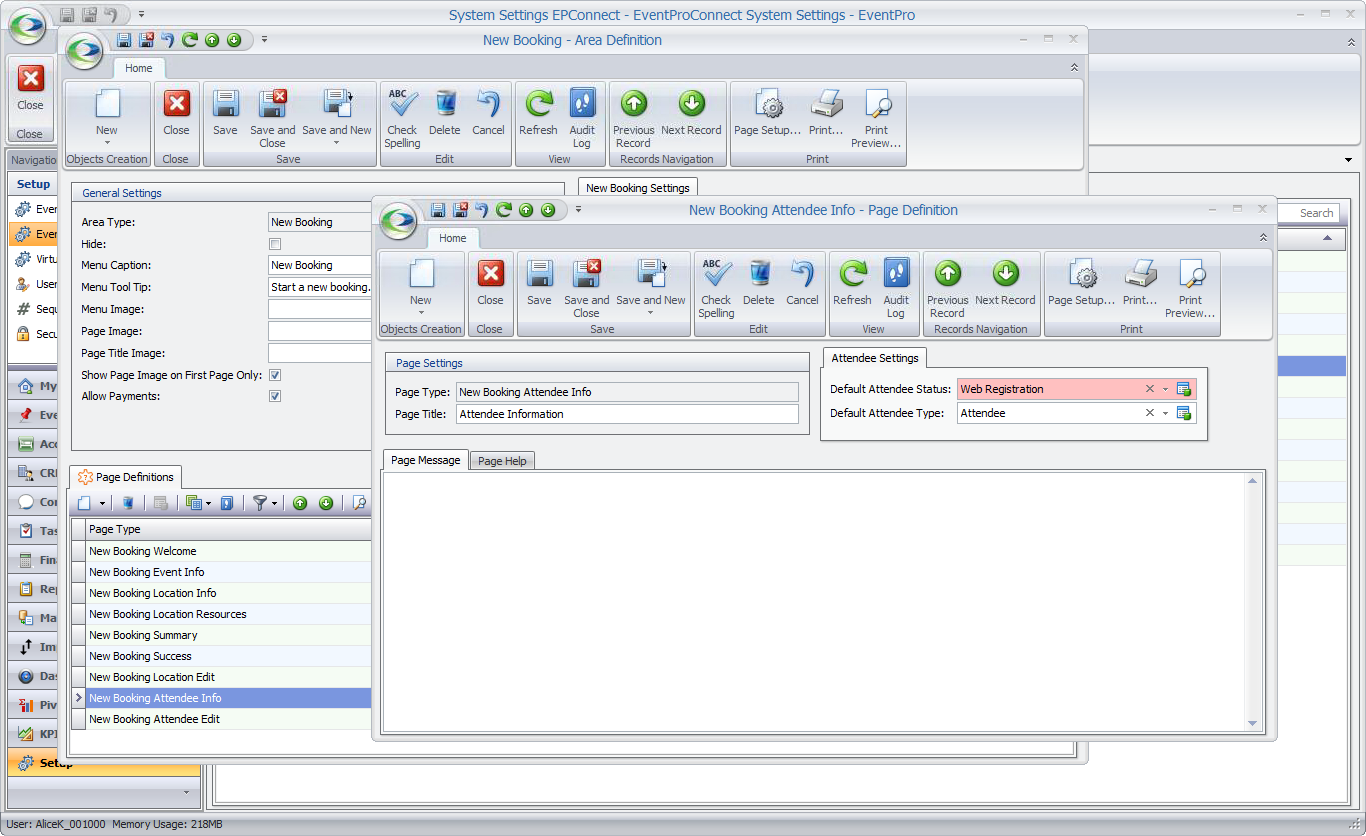The height and width of the screenshot is (836, 1366).
Task: Click quick-access refresh icon in Page Definition title bar
Action: coord(504,210)
